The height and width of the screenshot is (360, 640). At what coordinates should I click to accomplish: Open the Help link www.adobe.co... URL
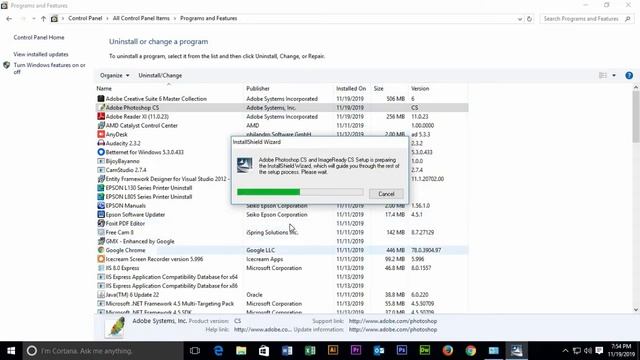[x=262, y=329]
